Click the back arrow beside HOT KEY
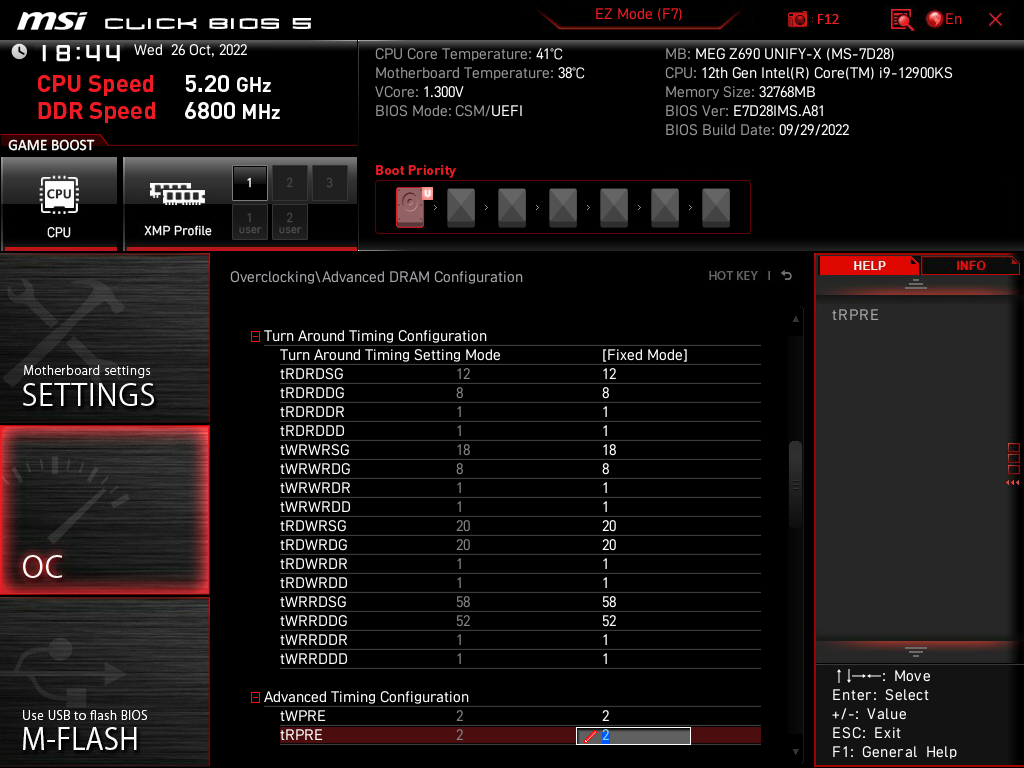 point(787,276)
